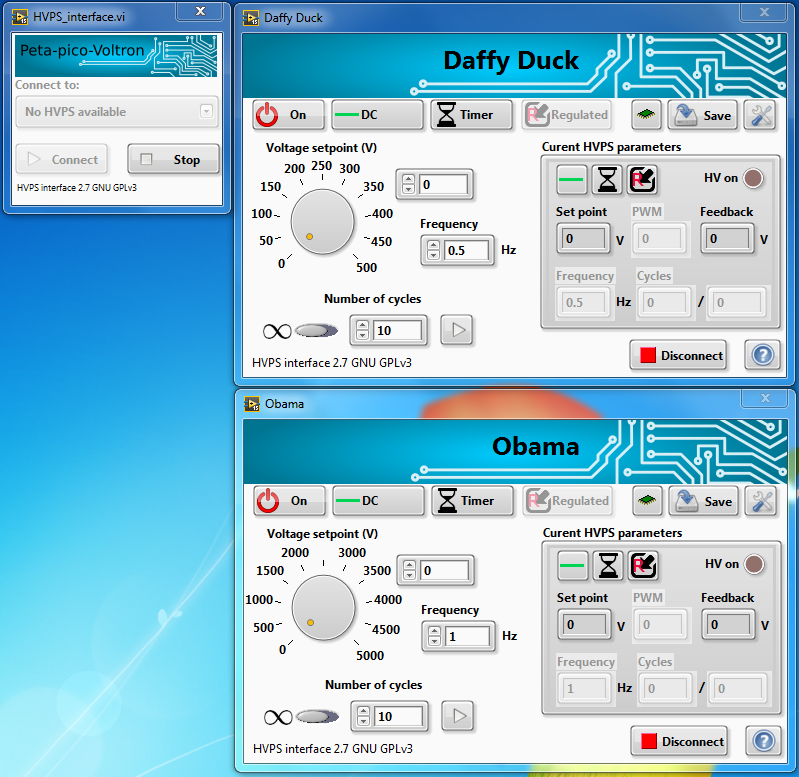Click Daffy Duck voltage setpoint knob
This screenshot has height=777, width=799.
[x=322, y=222]
